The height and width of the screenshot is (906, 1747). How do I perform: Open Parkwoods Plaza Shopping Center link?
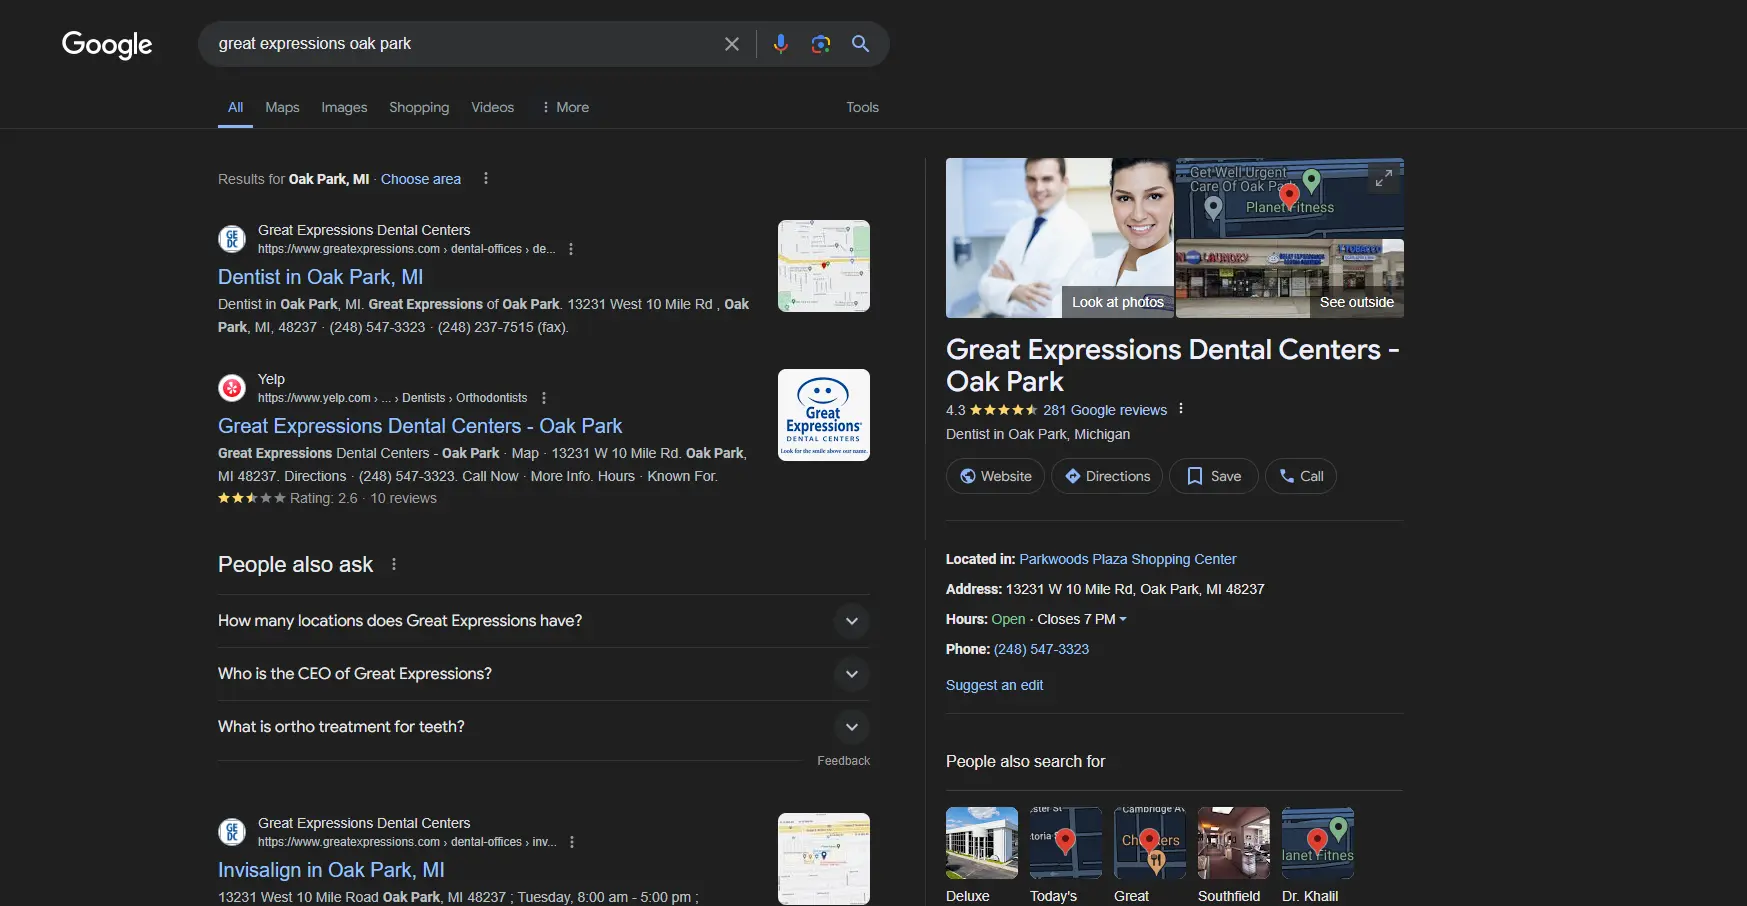coord(1128,559)
